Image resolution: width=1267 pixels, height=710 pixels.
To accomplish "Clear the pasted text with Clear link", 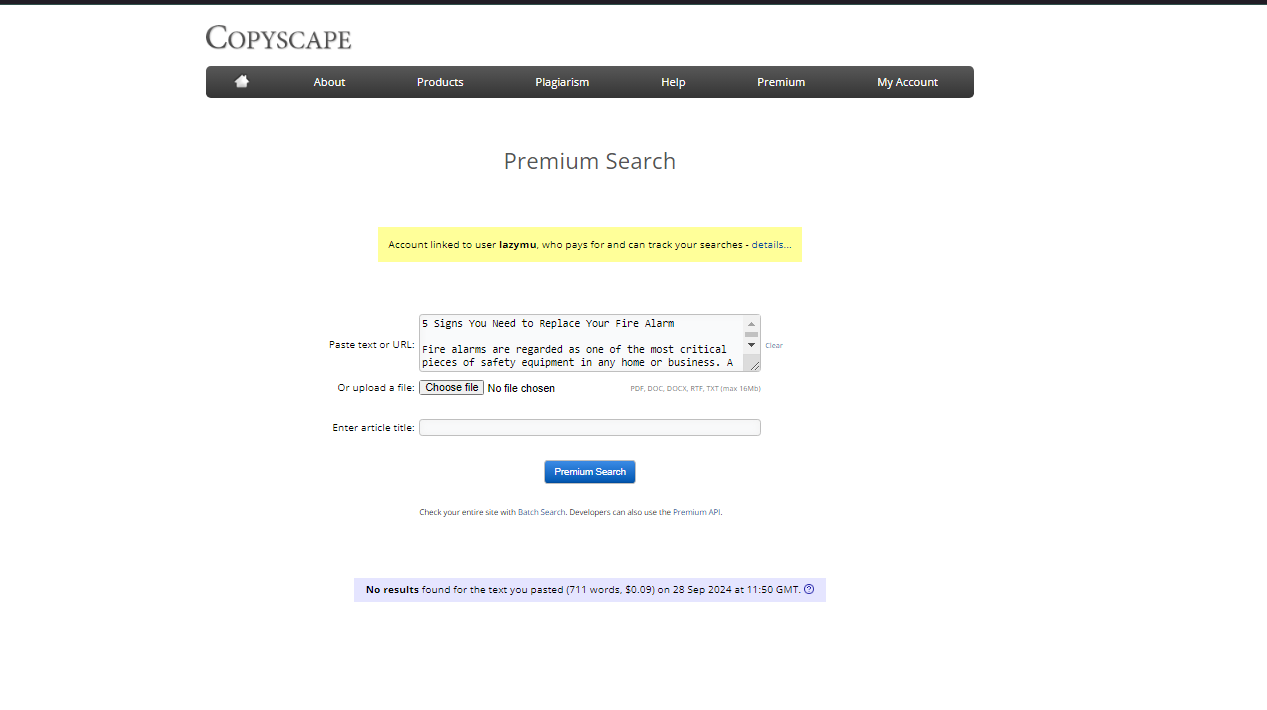I will point(774,345).
